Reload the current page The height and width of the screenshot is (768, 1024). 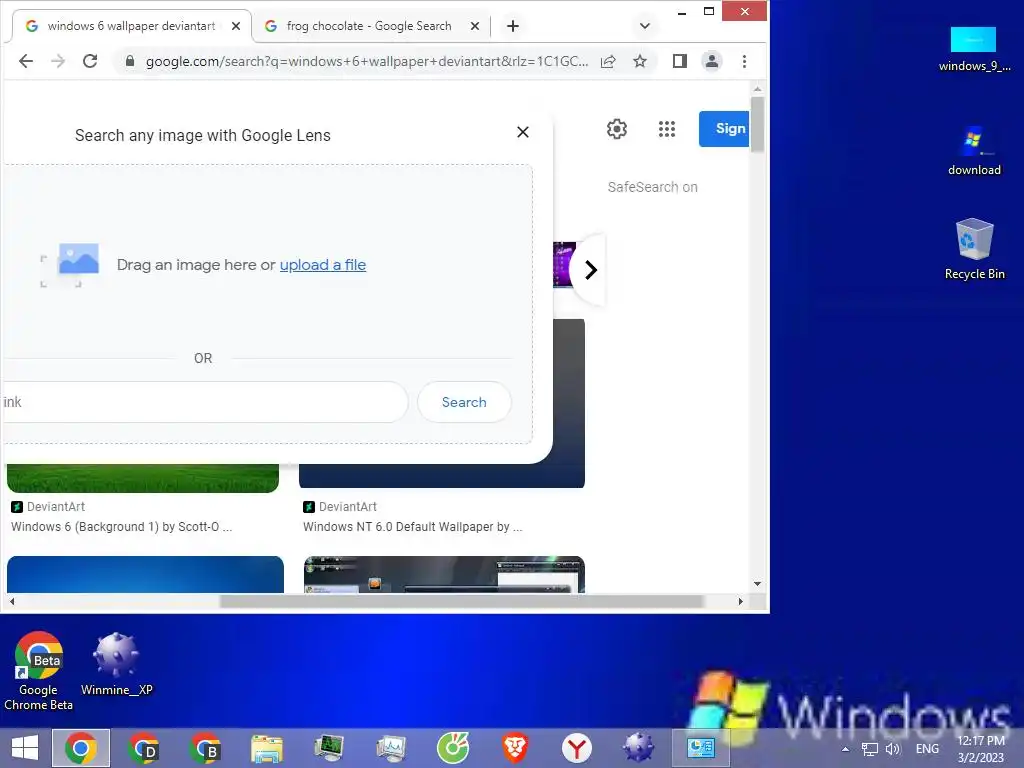tap(90, 61)
